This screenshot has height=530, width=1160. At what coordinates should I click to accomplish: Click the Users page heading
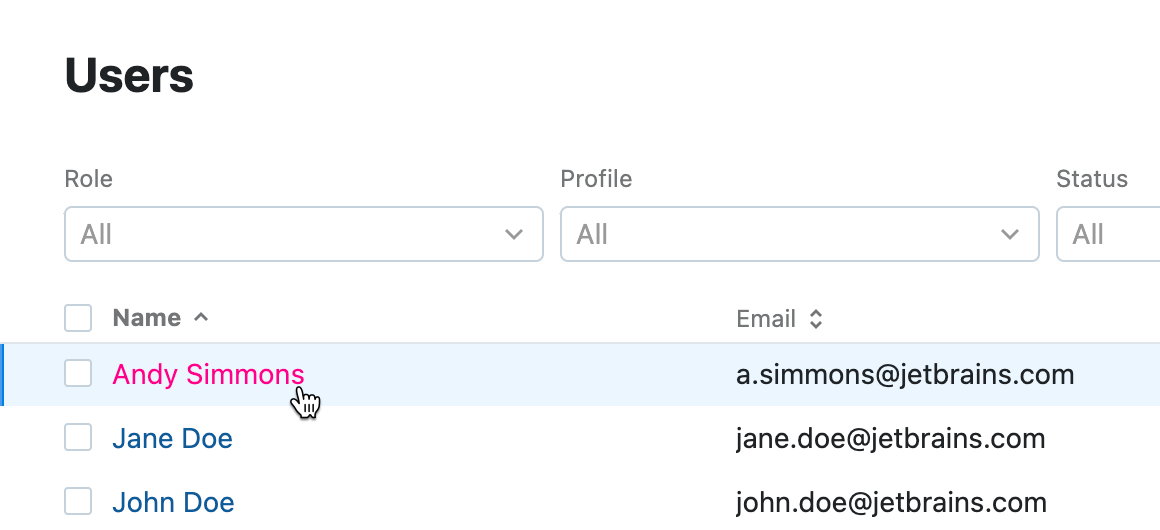(129, 76)
